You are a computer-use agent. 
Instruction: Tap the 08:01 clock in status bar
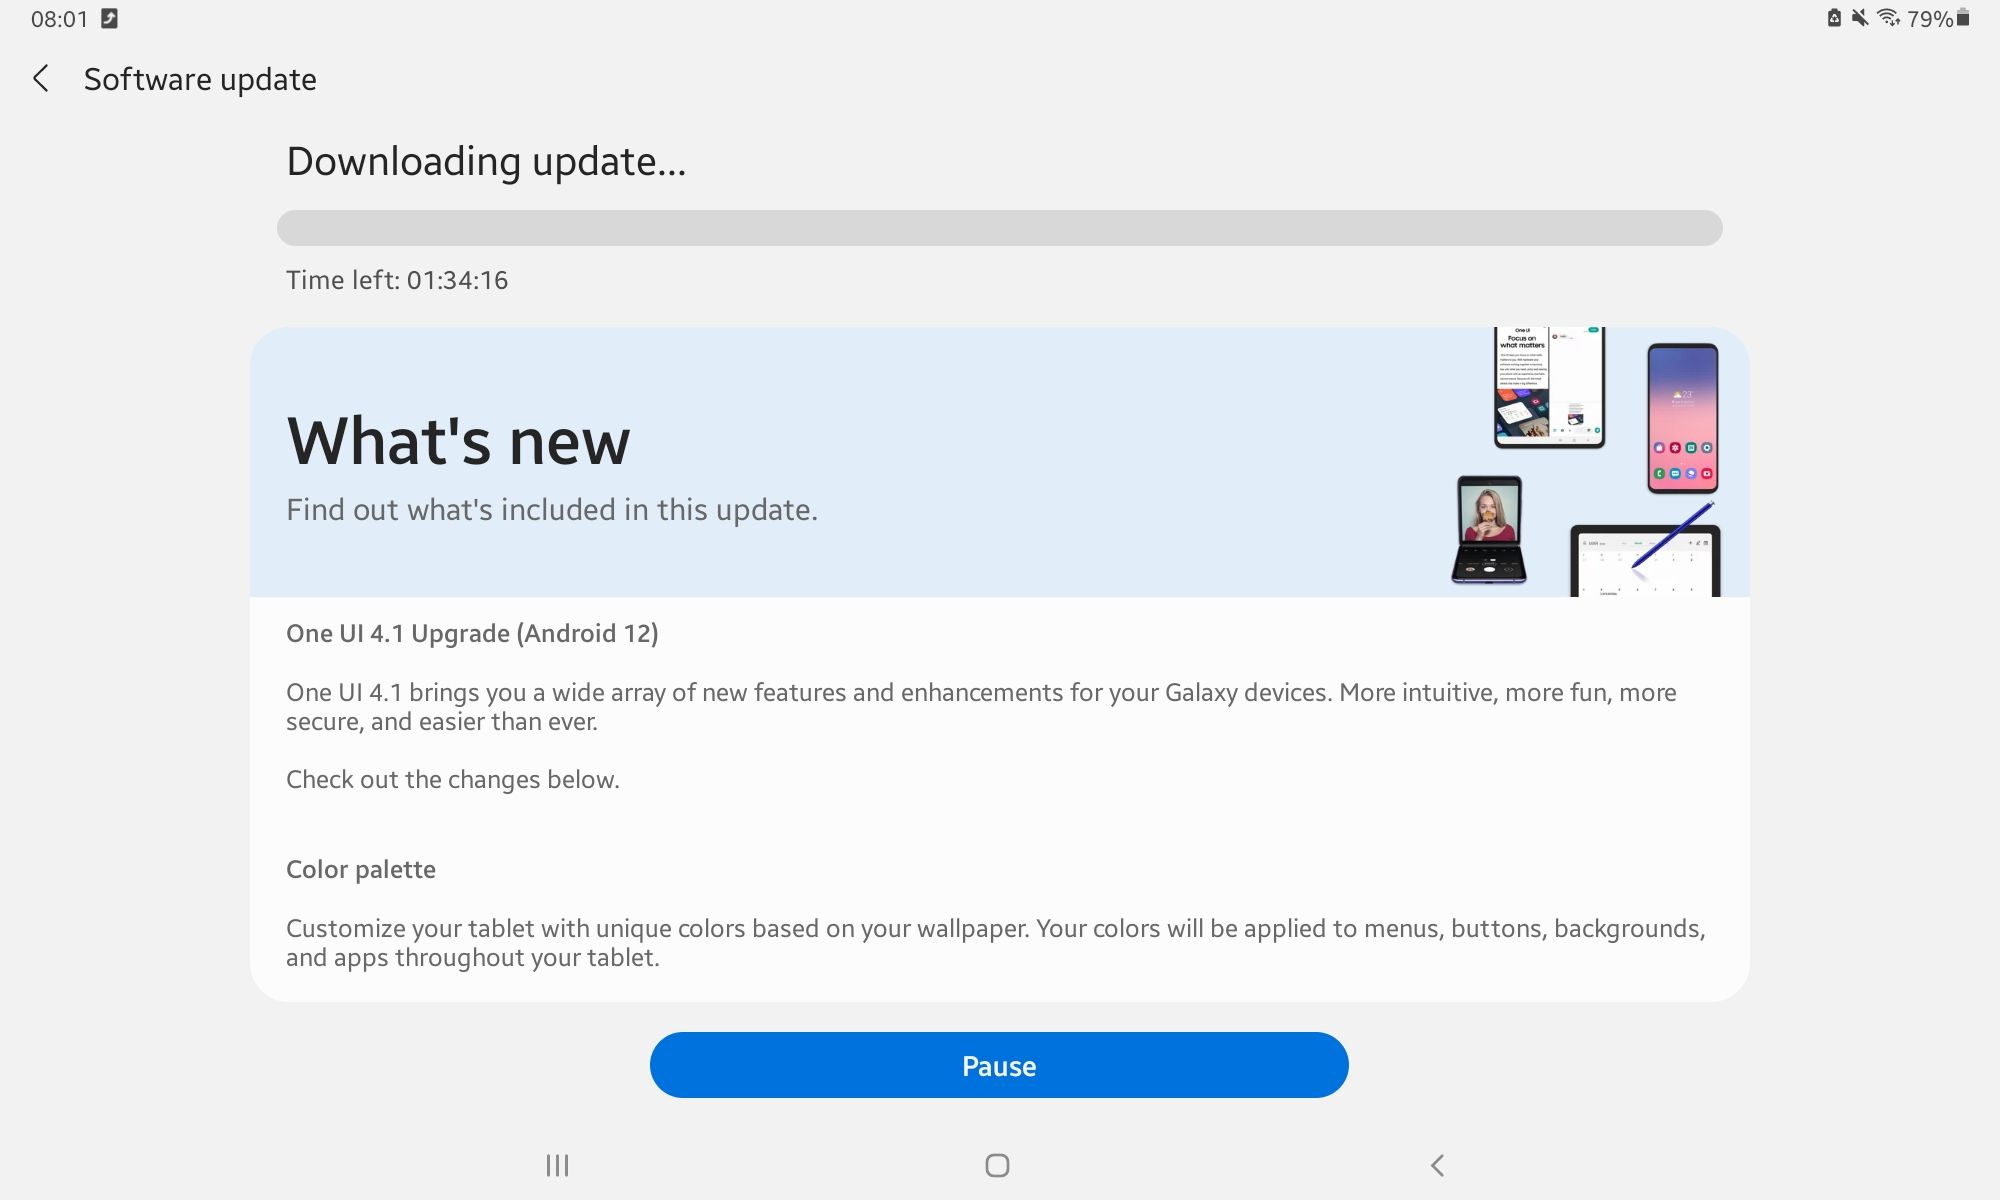tap(60, 19)
